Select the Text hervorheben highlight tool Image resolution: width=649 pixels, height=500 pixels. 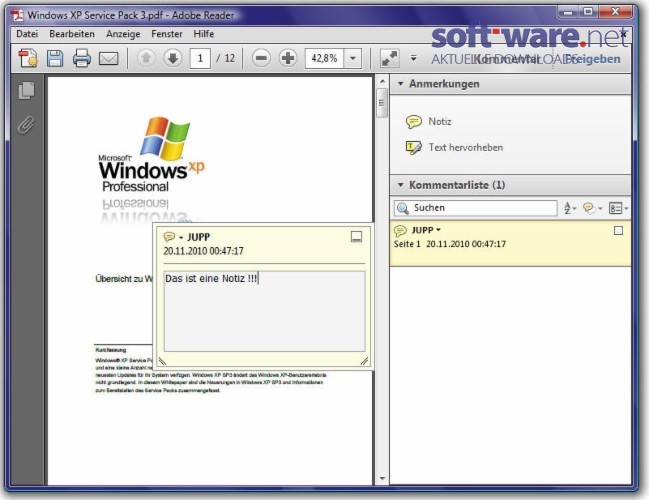(413, 147)
